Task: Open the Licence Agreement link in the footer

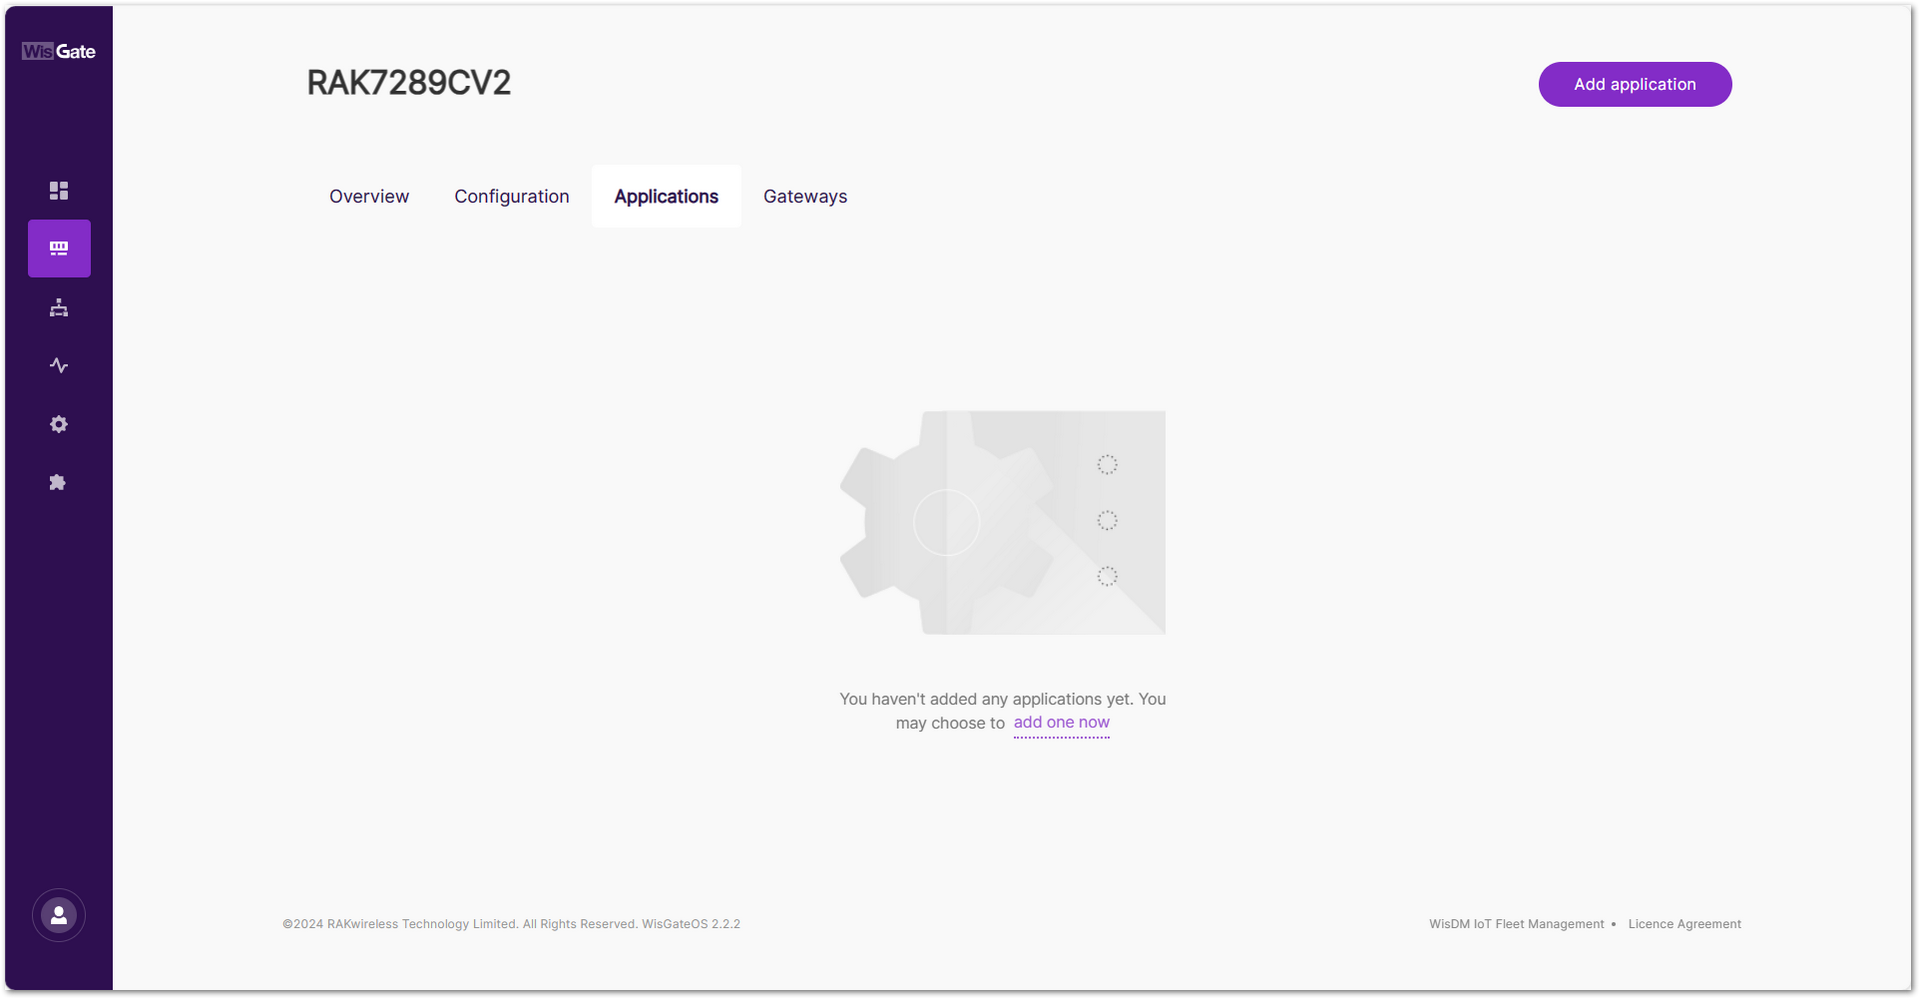Action: (x=1684, y=923)
